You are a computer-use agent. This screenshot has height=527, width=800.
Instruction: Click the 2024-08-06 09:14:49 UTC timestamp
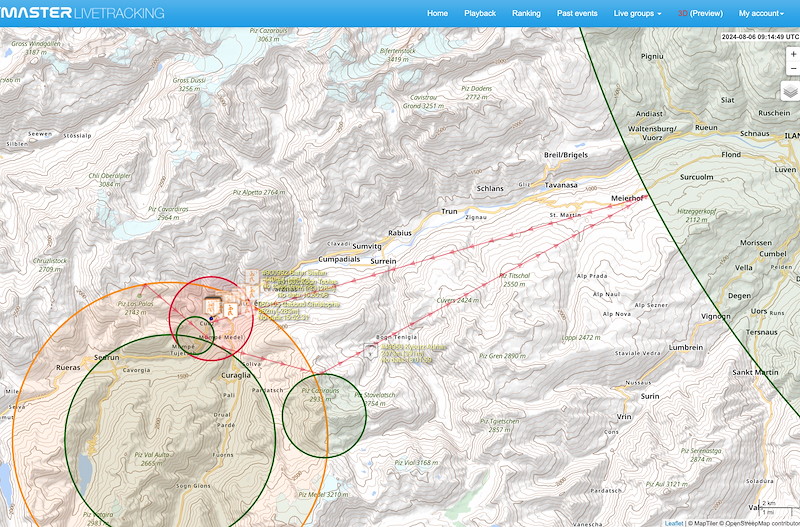(x=760, y=37)
